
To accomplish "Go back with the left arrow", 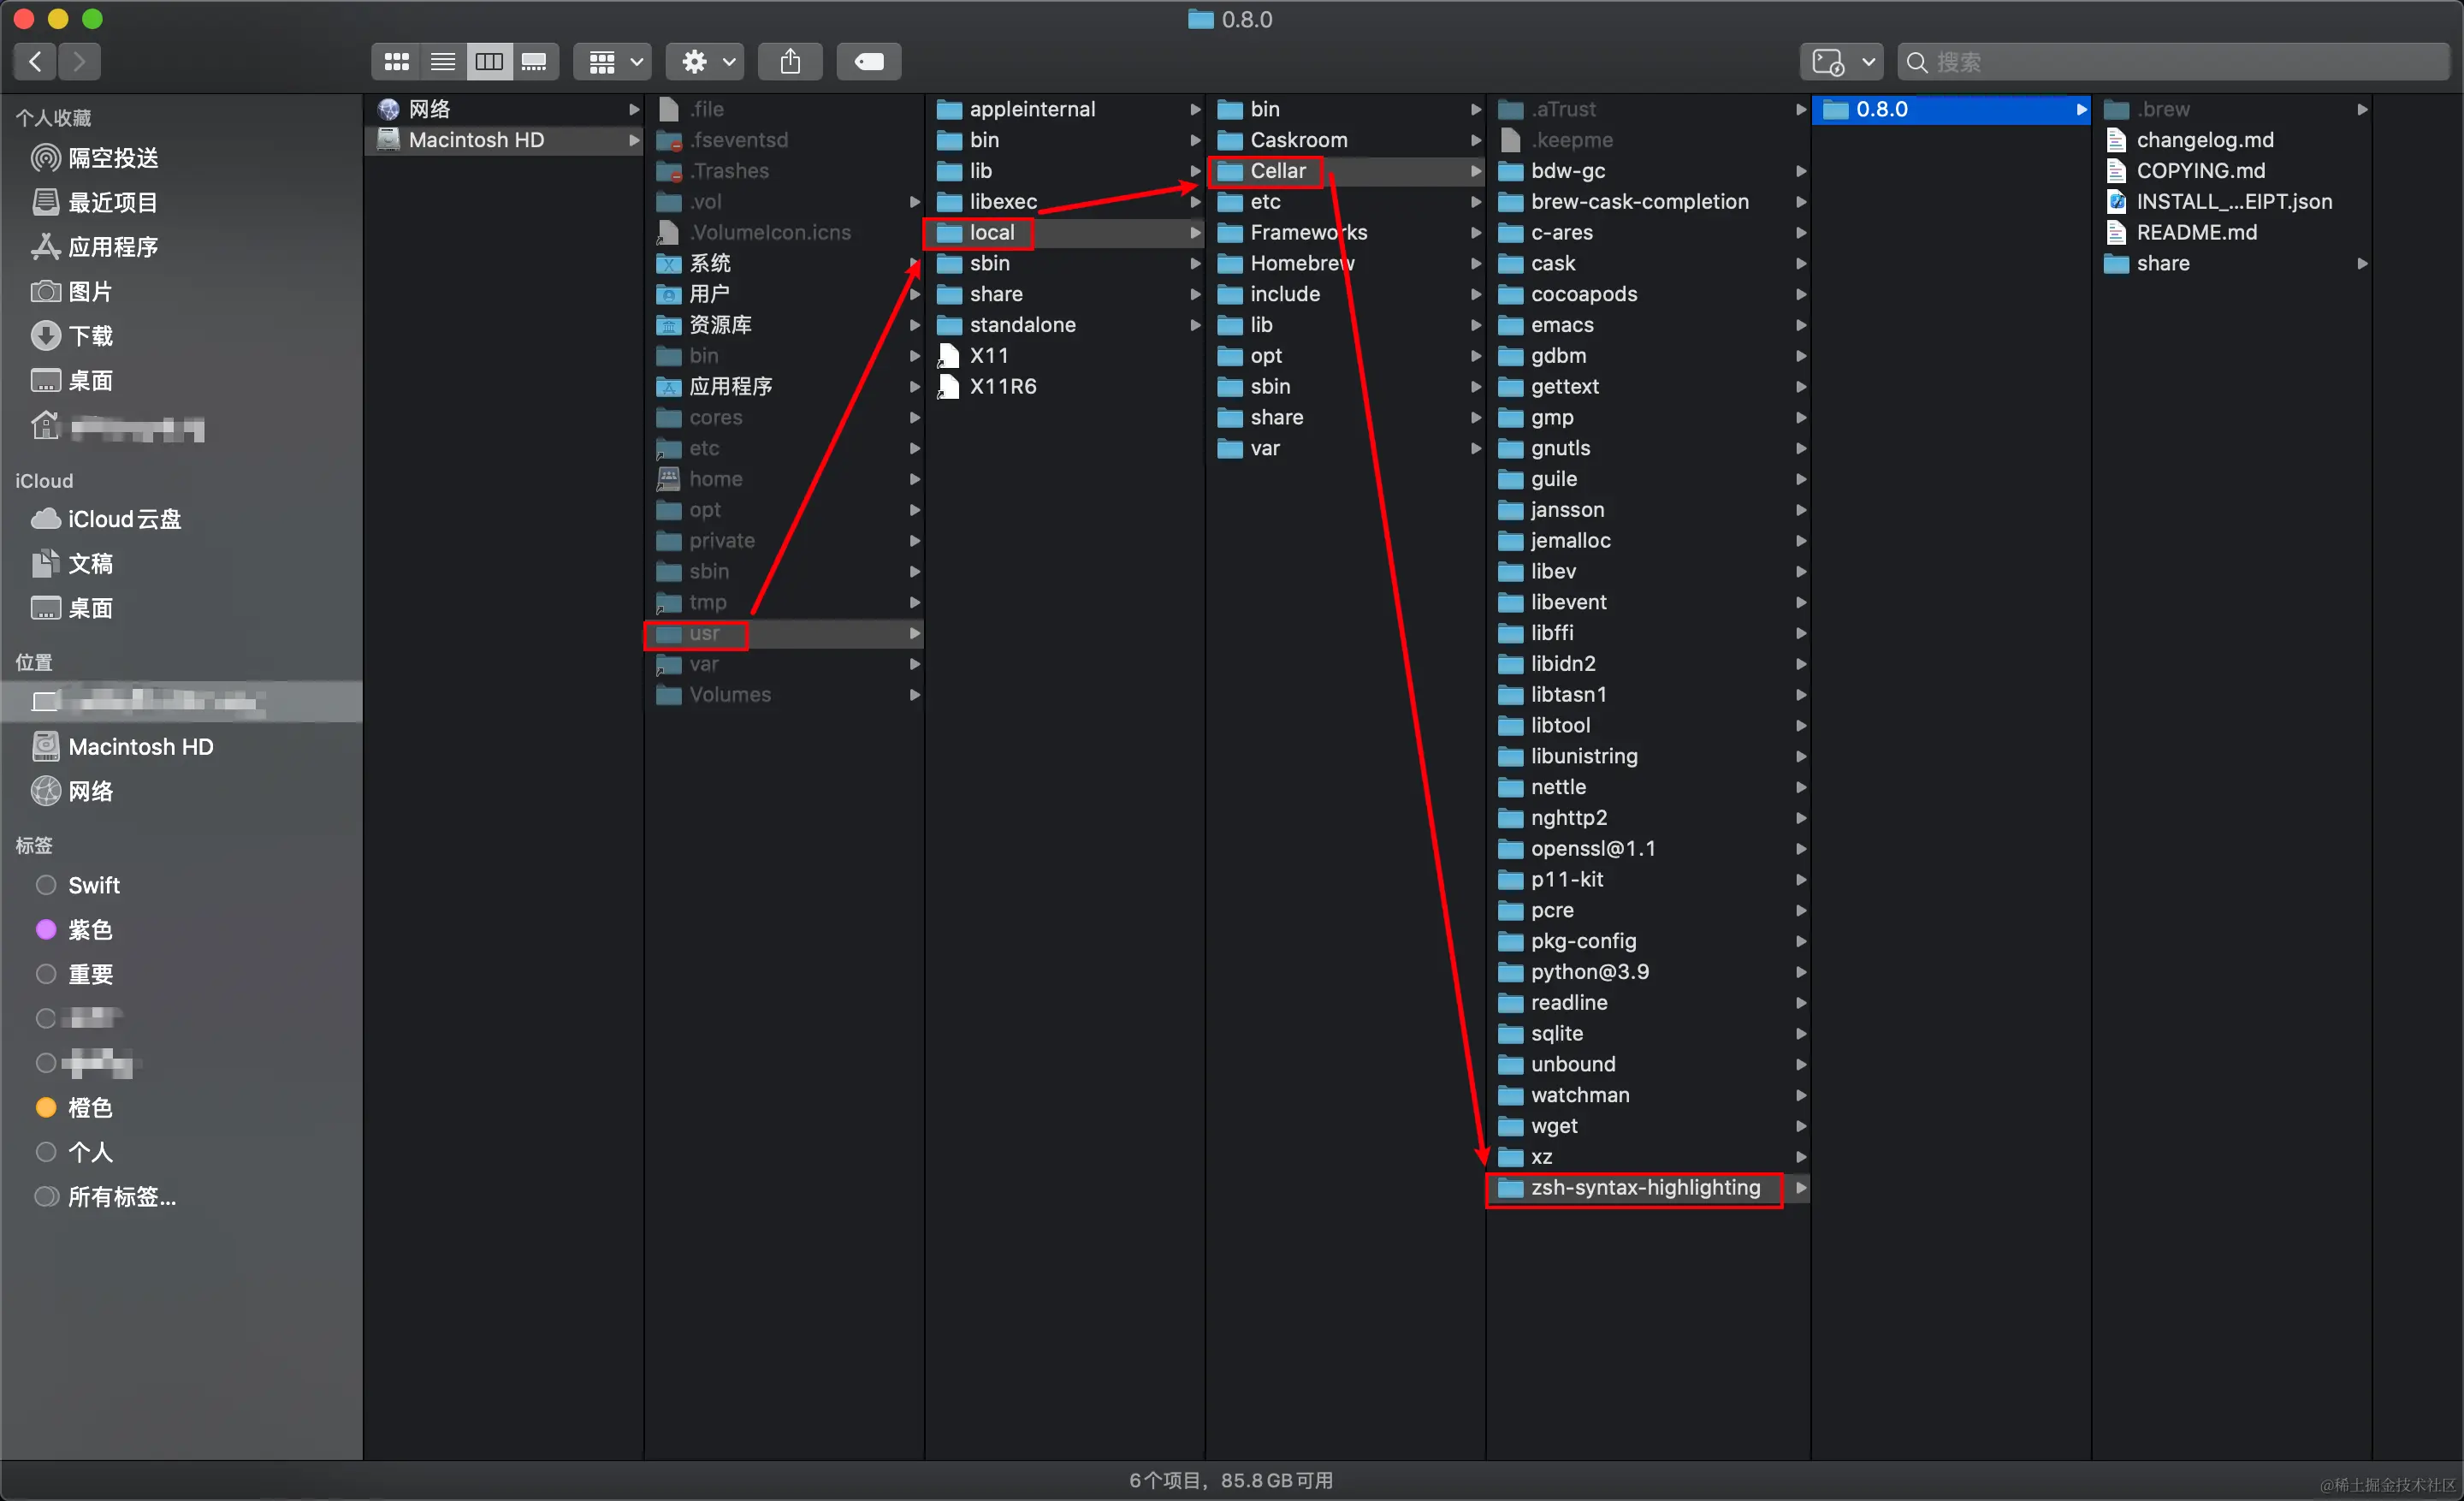I will point(36,62).
